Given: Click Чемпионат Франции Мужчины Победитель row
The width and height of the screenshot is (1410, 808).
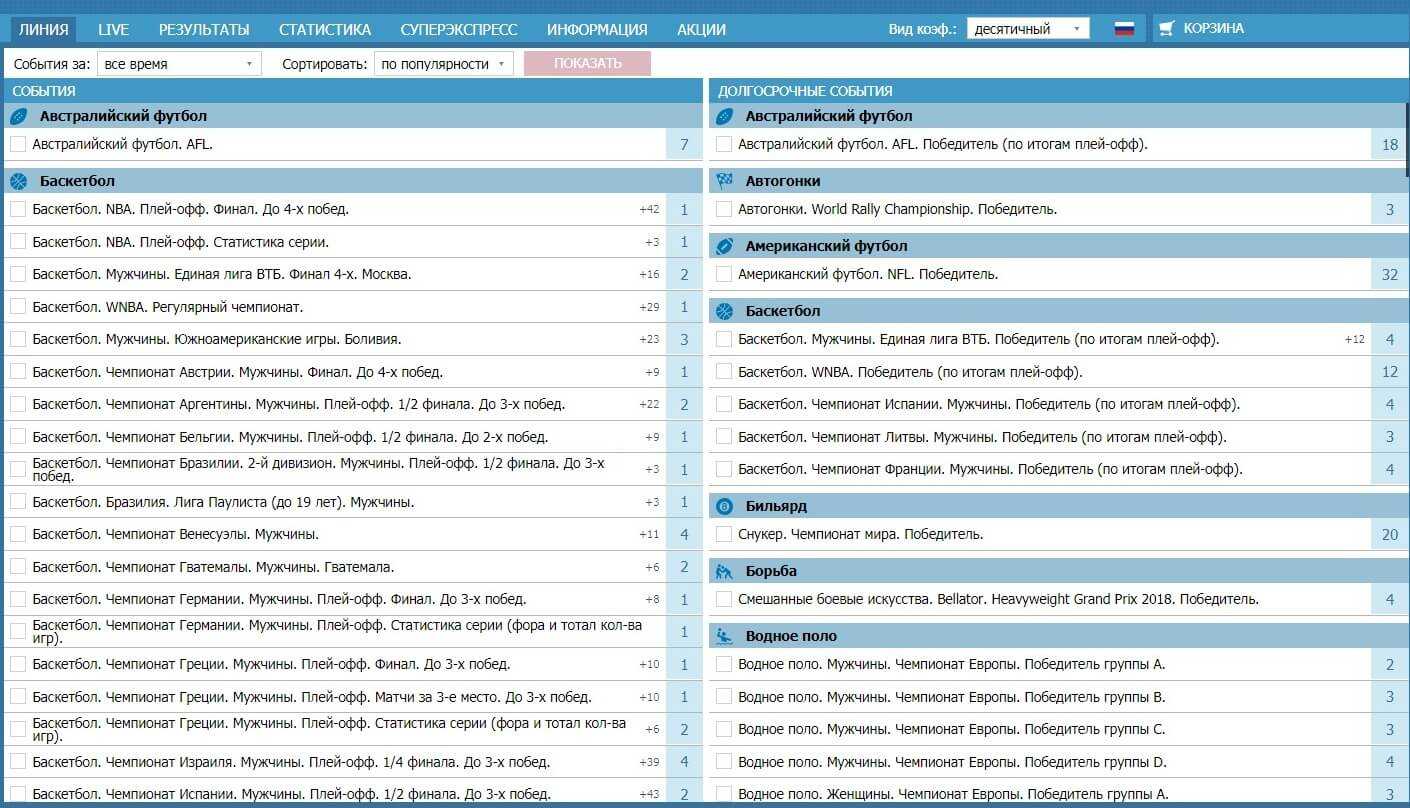Looking at the screenshot, I should 1058,469.
